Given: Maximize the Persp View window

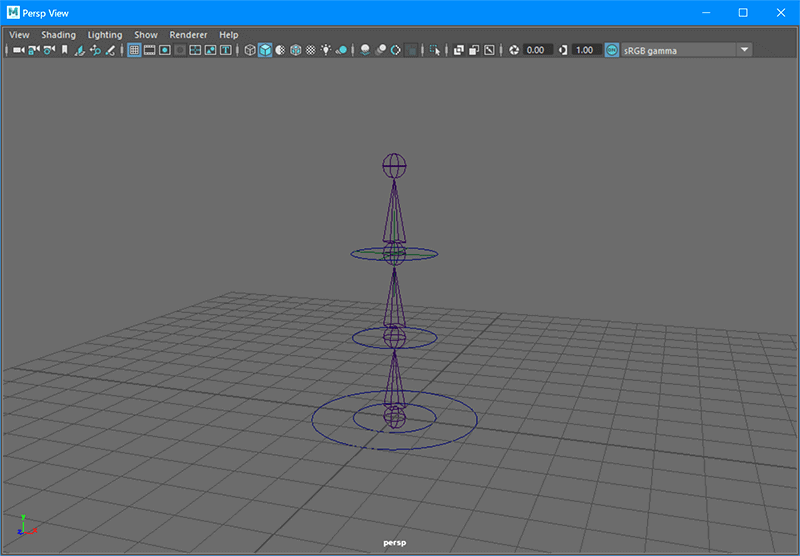Looking at the screenshot, I should (743, 13).
